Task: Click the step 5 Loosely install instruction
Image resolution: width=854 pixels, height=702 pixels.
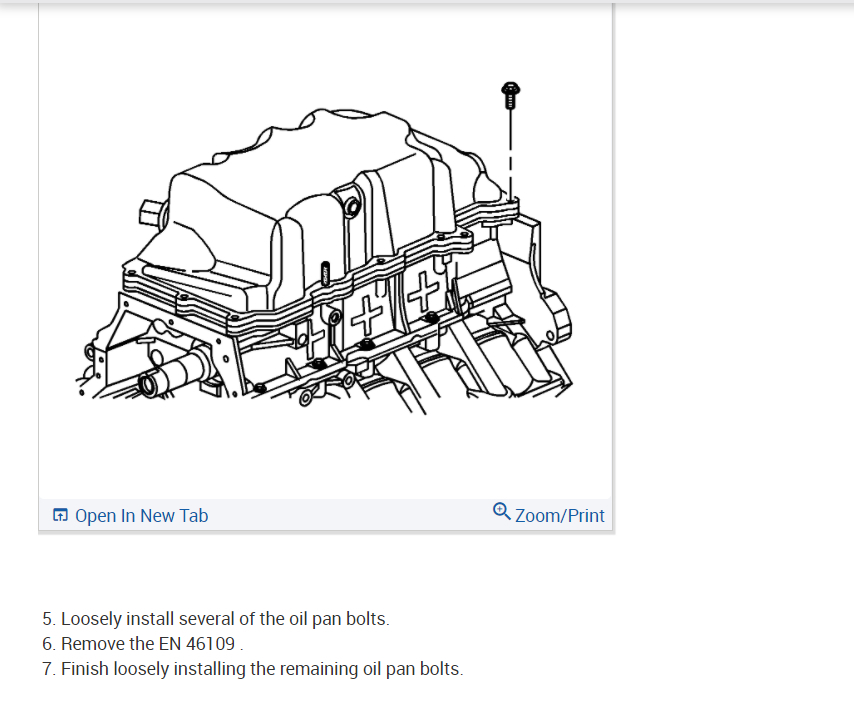Action: point(216,619)
